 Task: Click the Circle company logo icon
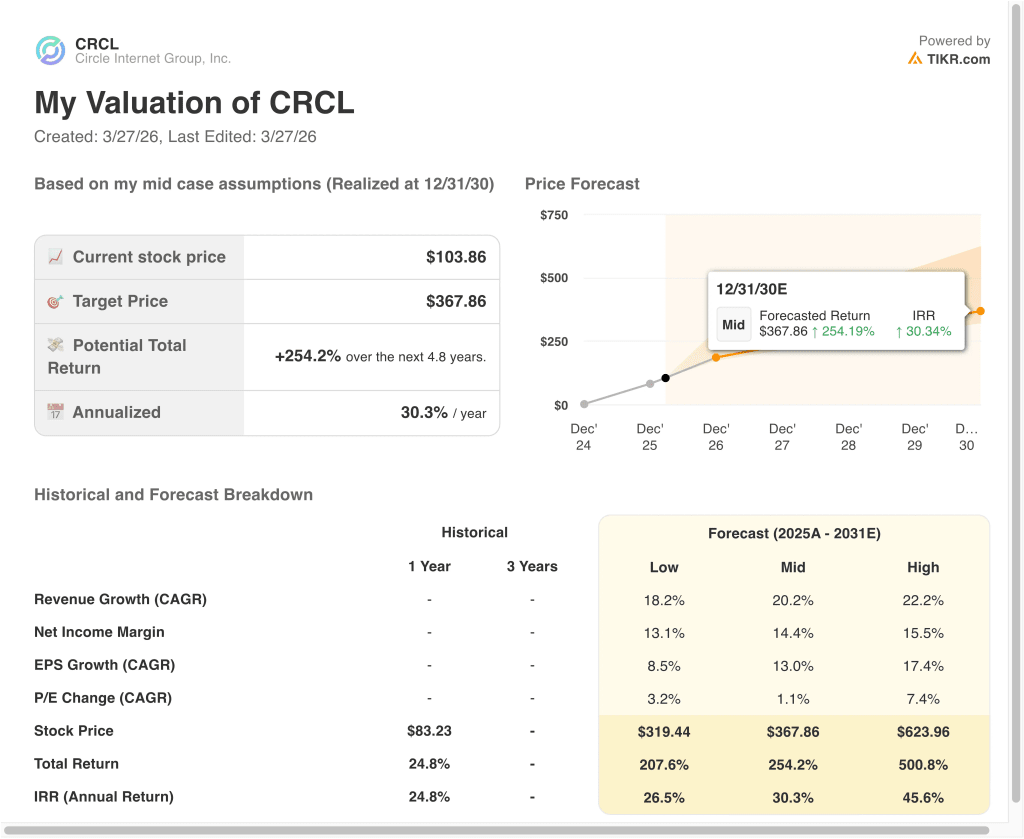point(50,51)
